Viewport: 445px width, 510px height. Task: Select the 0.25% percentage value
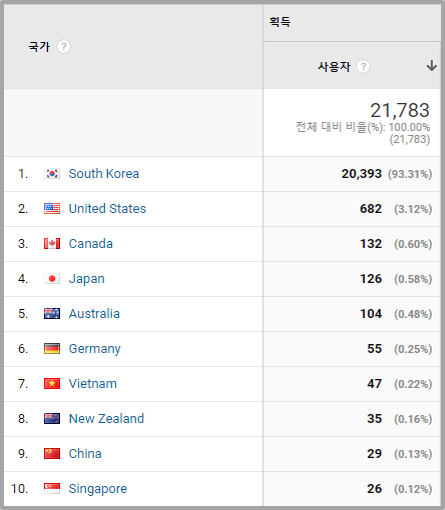click(x=413, y=349)
